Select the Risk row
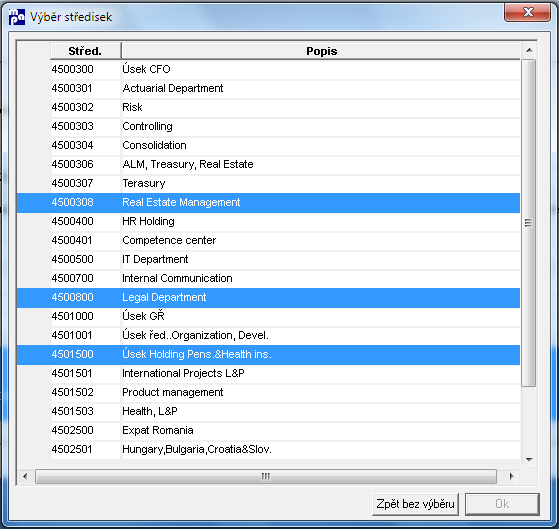This screenshot has height=529, width=559. [268, 107]
